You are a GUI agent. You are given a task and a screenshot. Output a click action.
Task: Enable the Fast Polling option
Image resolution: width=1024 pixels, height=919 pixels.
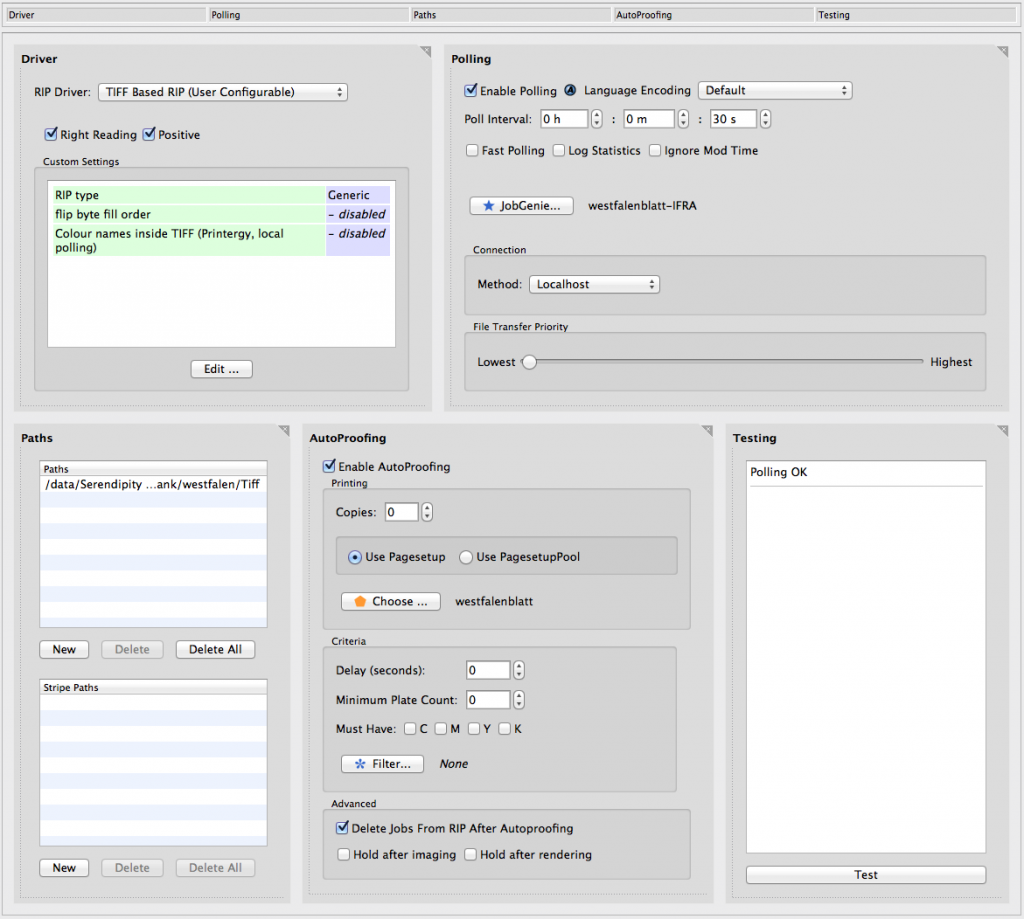(471, 150)
